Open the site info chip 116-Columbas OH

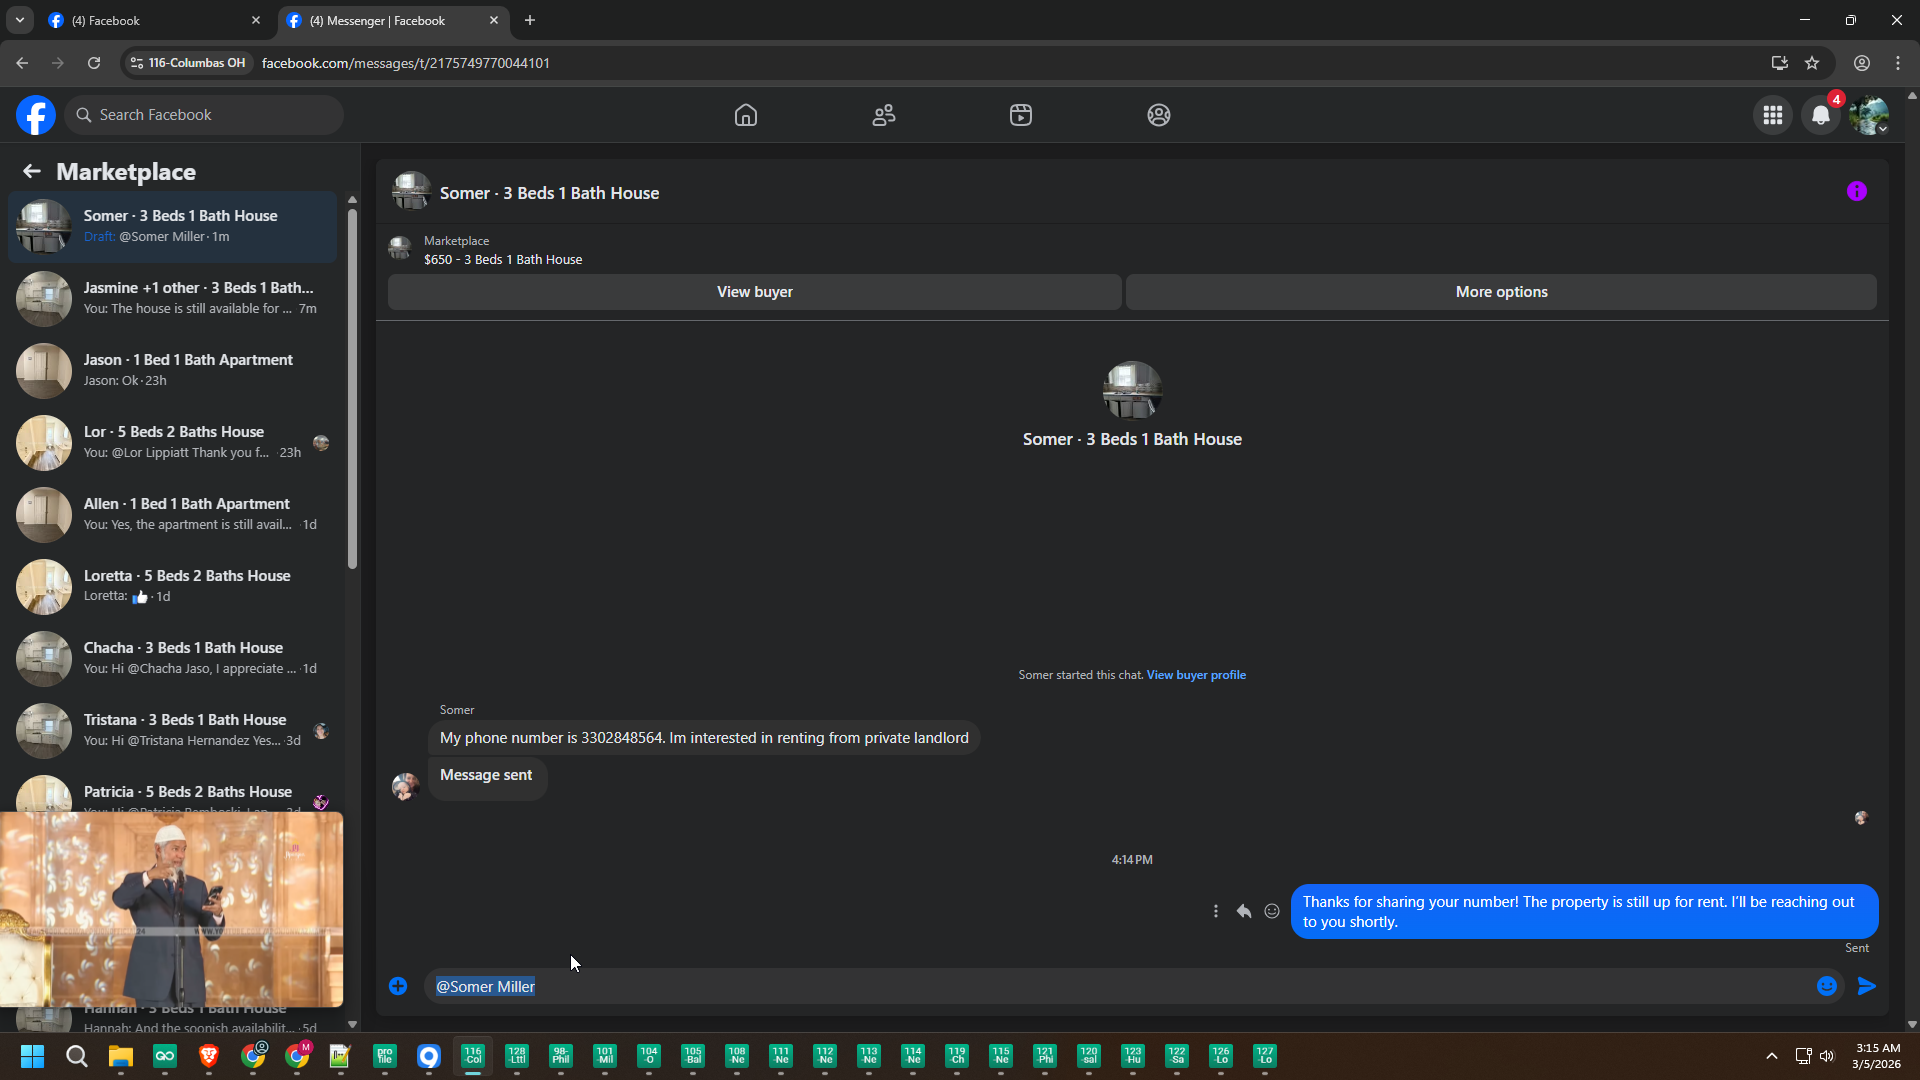point(188,63)
